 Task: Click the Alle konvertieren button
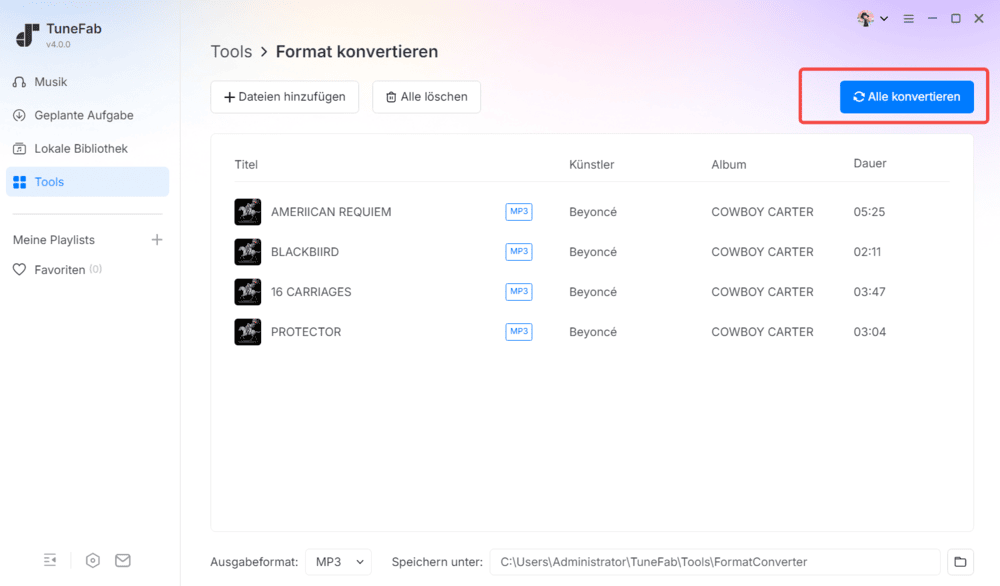[906, 97]
